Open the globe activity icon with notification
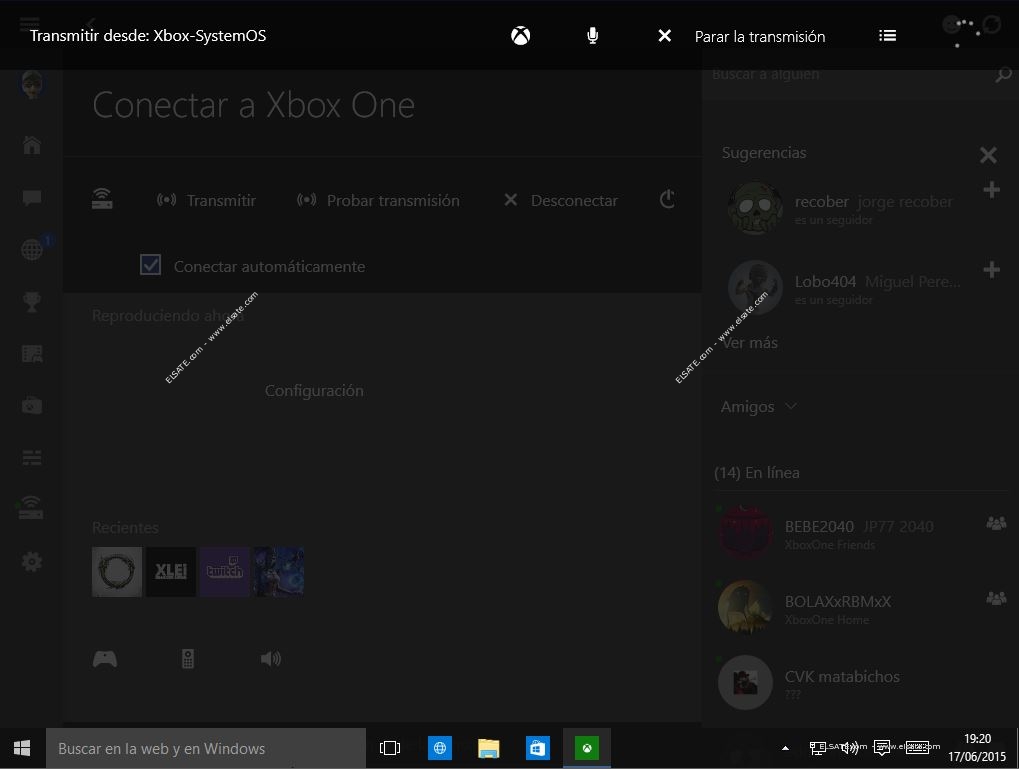The image size is (1019, 769). (32, 249)
